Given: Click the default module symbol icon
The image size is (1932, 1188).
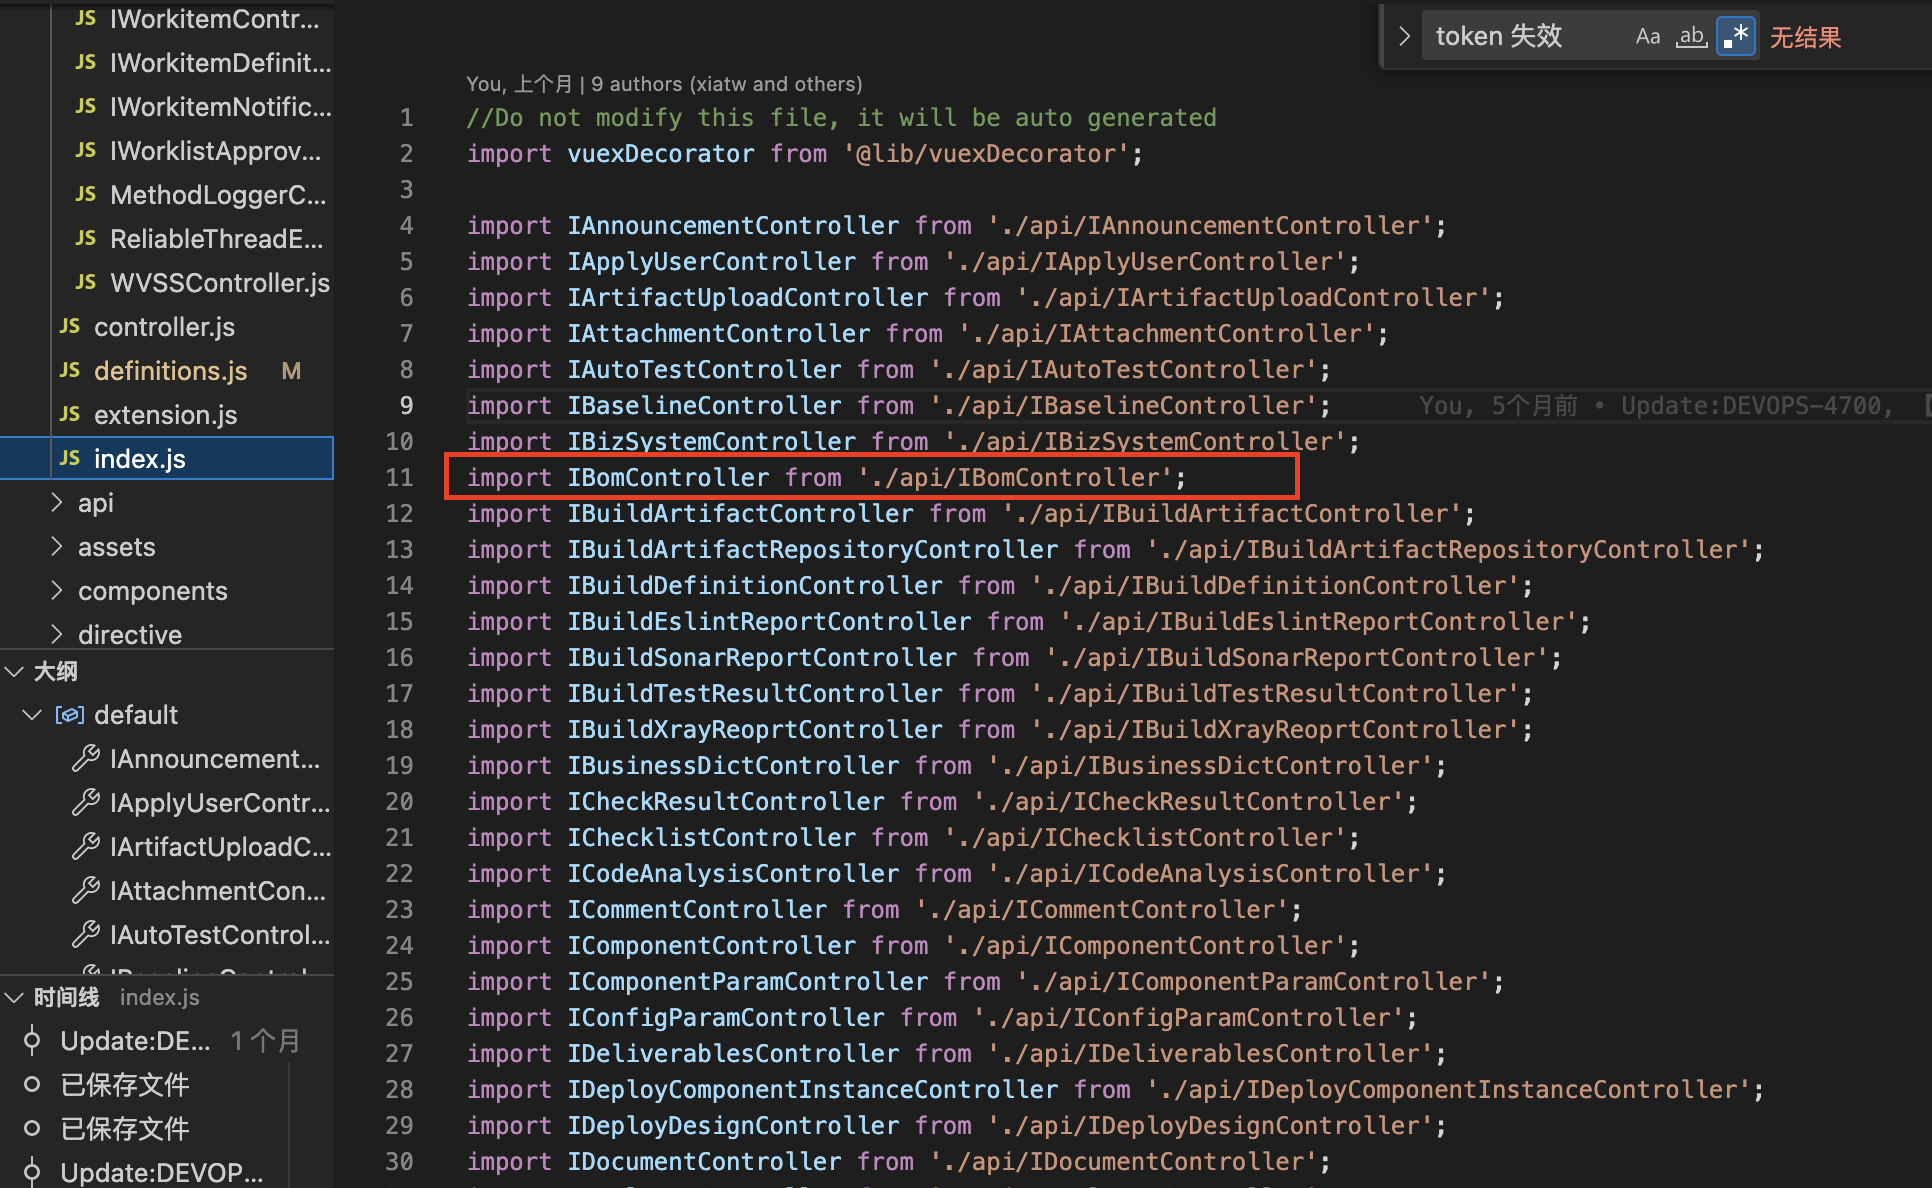Looking at the screenshot, I should click(69, 715).
